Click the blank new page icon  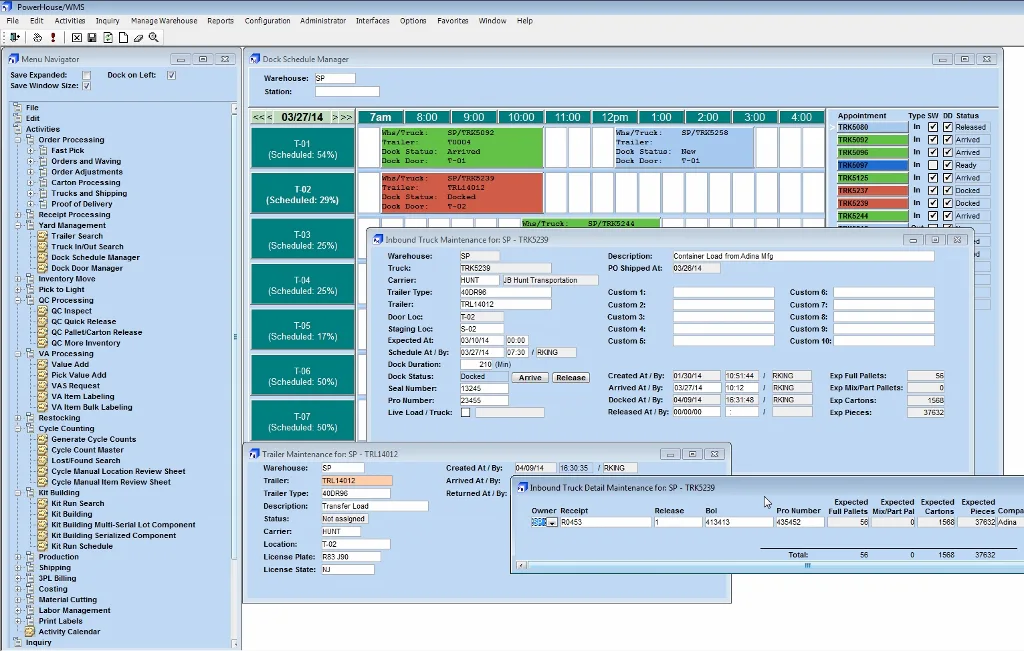pyautogui.click(x=123, y=38)
